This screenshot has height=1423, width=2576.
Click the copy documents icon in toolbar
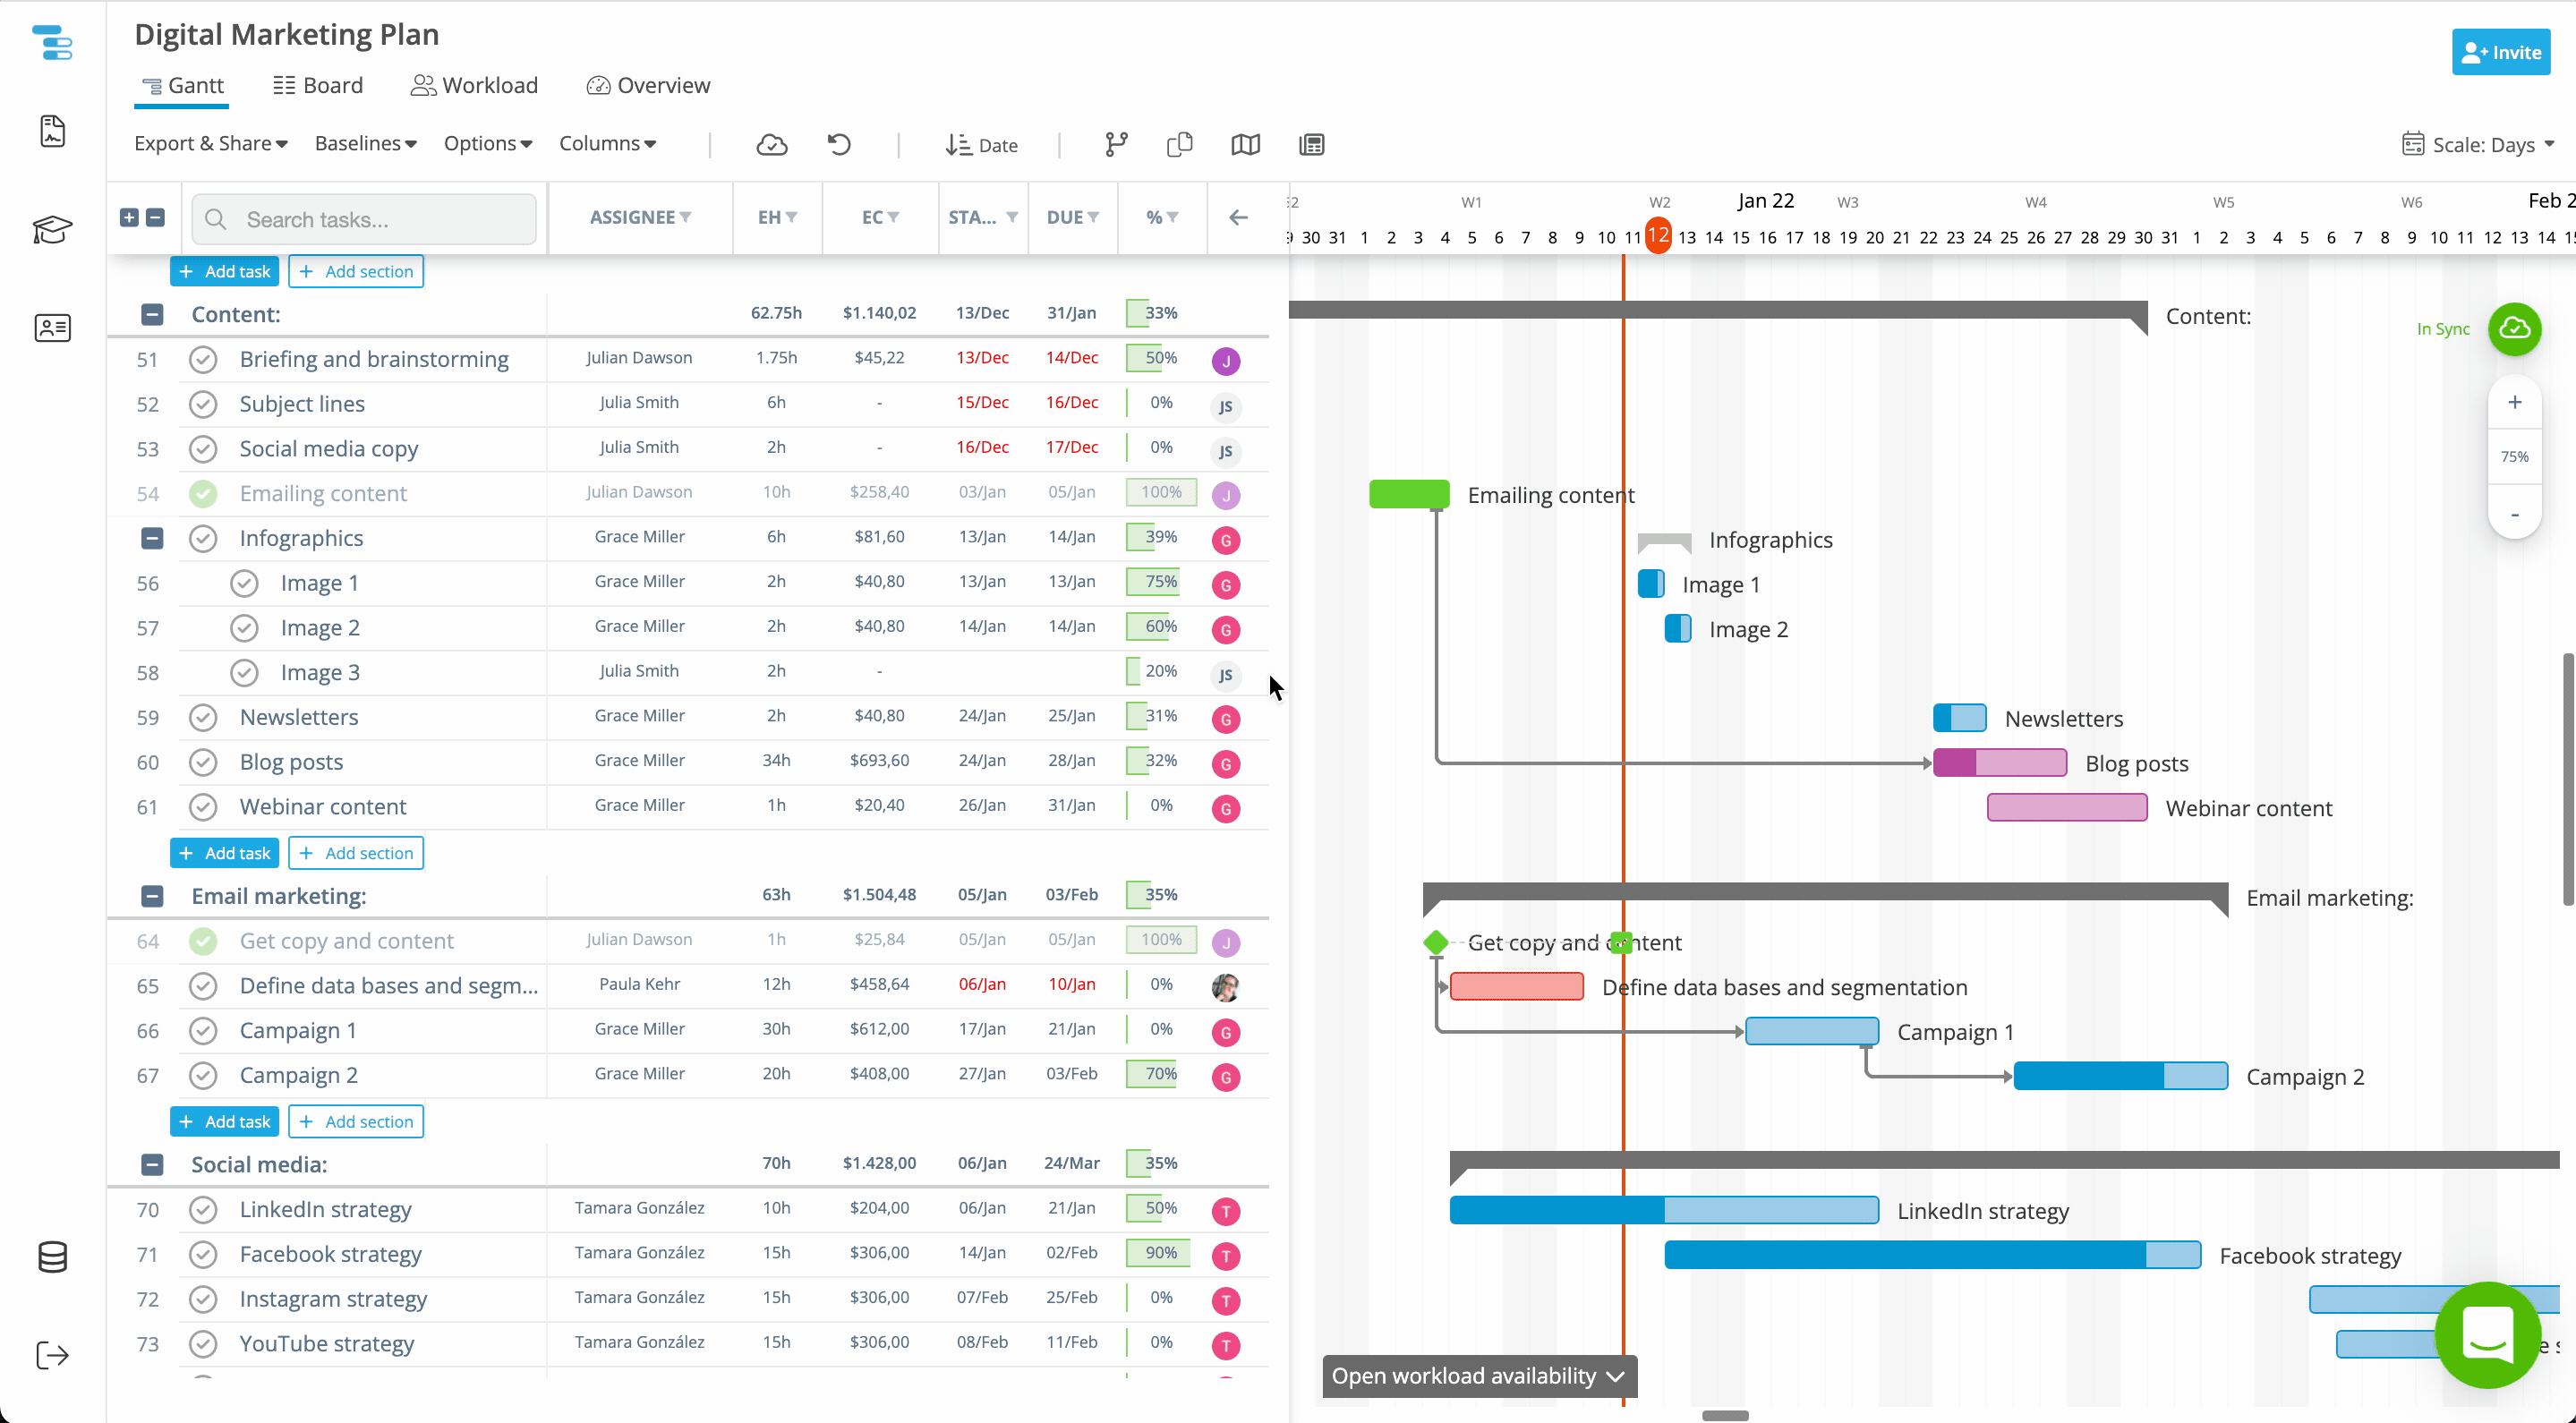click(x=1180, y=145)
